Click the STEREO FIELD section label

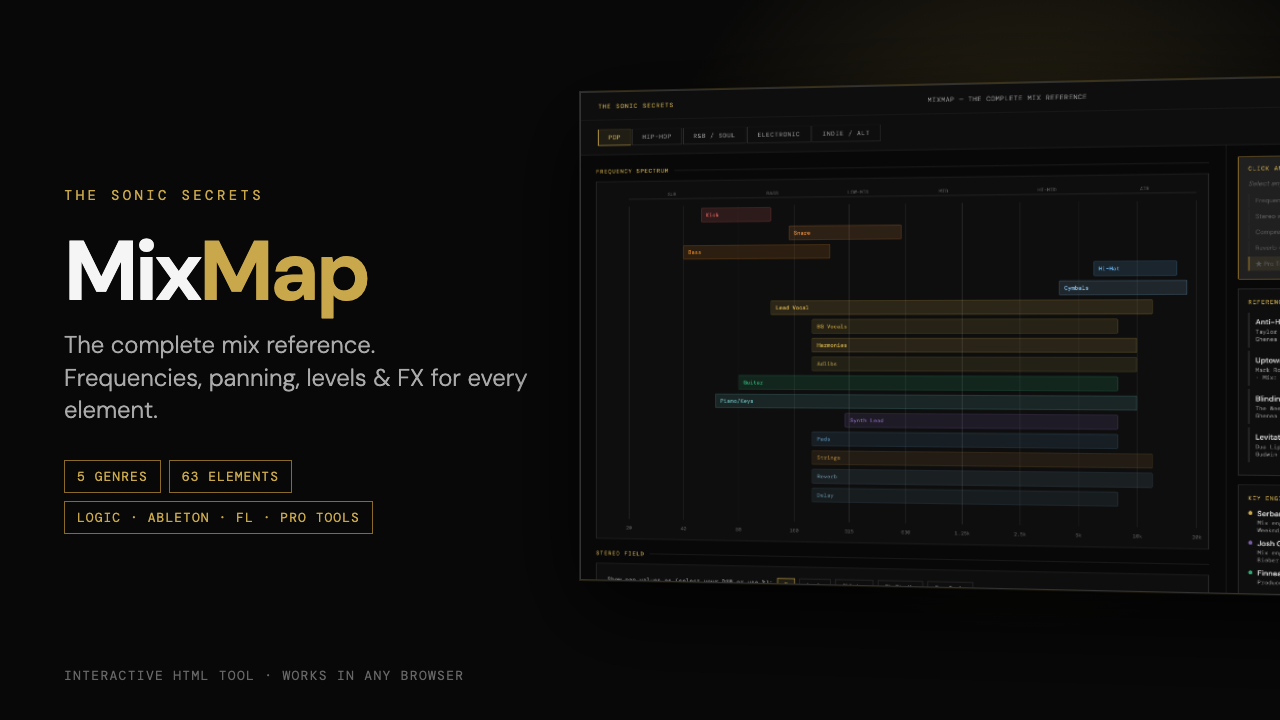(620, 553)
